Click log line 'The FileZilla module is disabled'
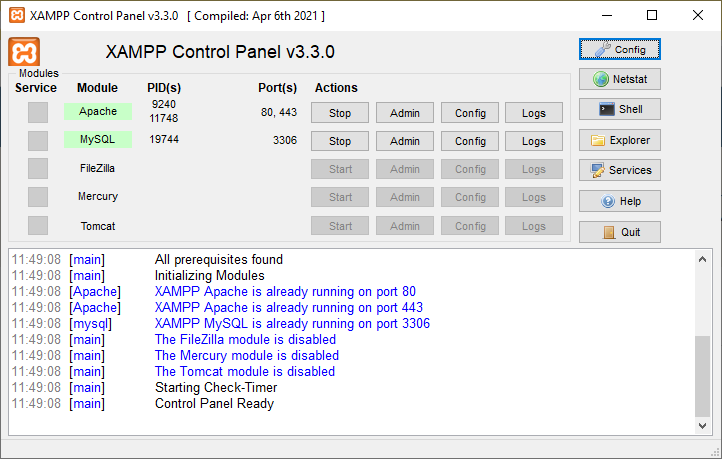The height and width of the screenshot is (459, 722). point(245,339)
